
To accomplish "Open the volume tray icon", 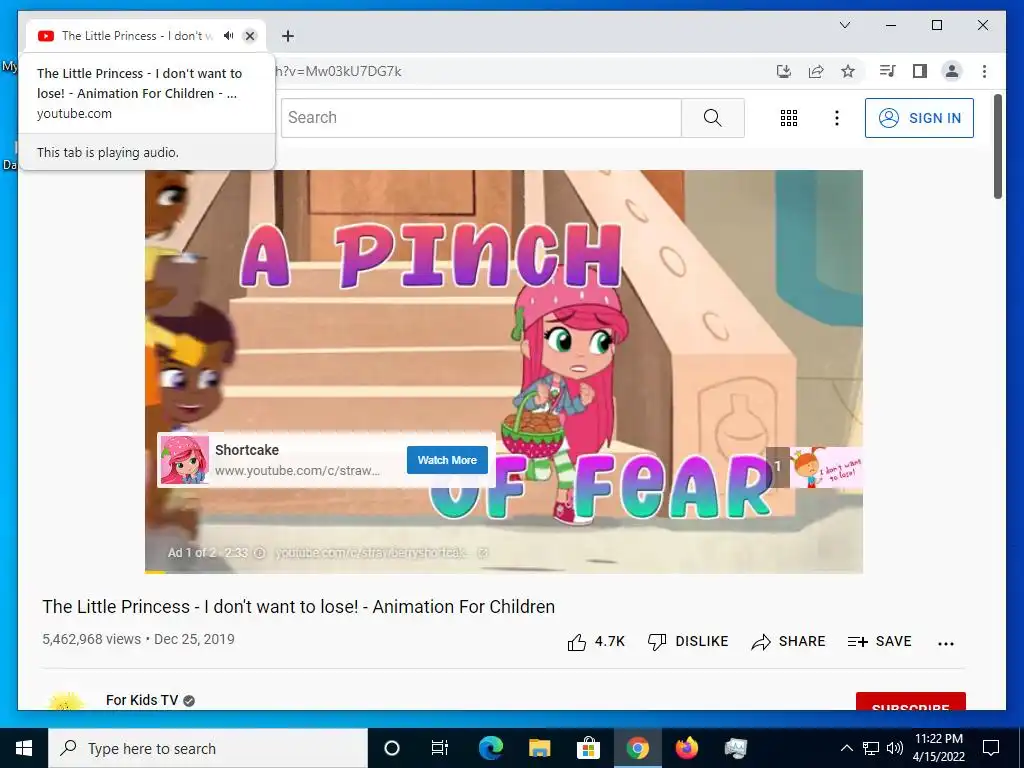I will click(x=895, y=748).
